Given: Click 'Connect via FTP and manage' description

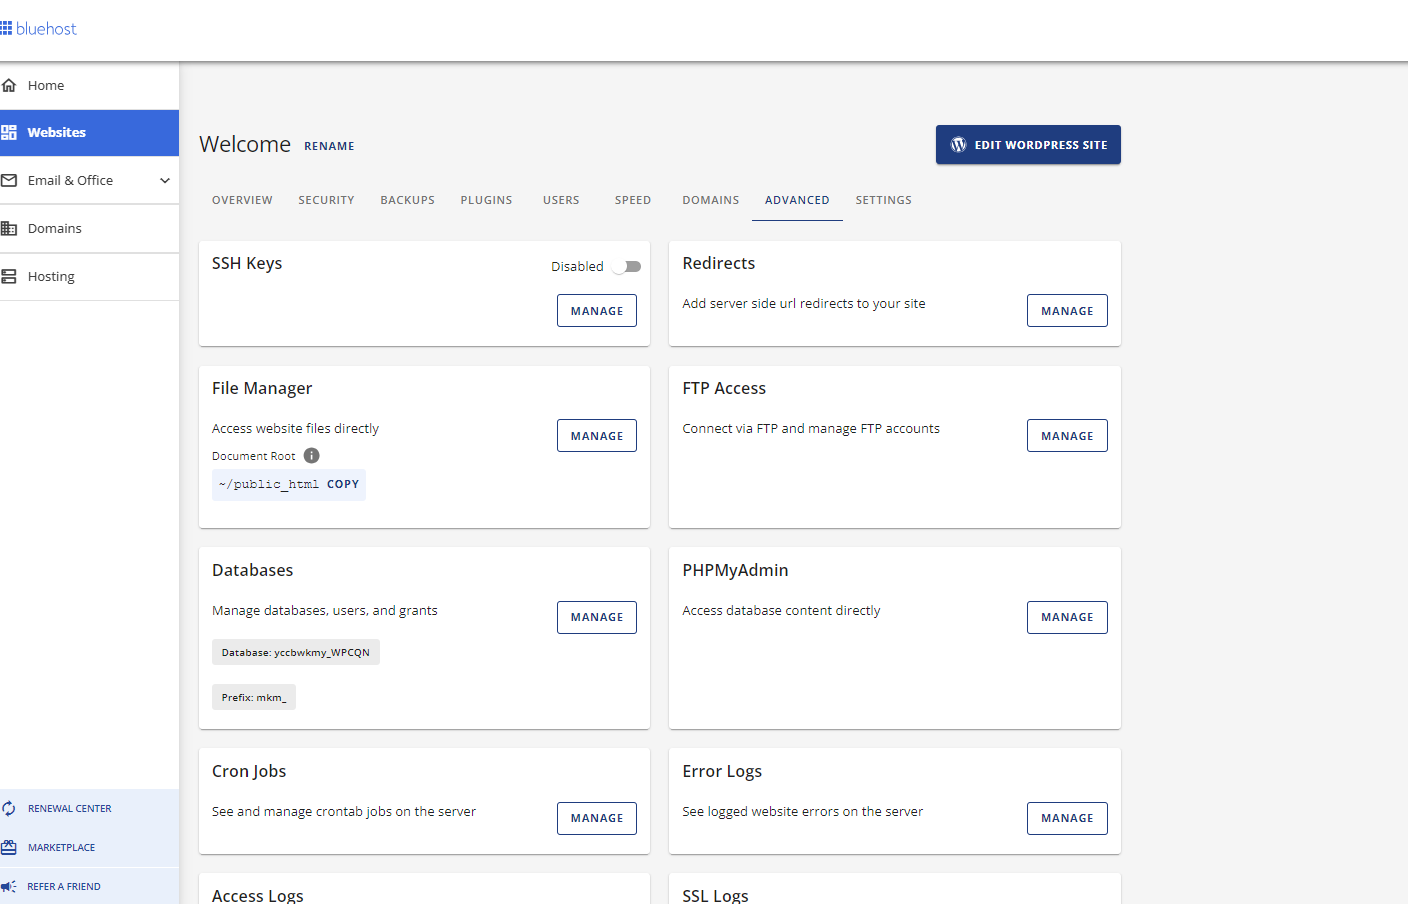Looking at the screenshot, I should 811,428.
